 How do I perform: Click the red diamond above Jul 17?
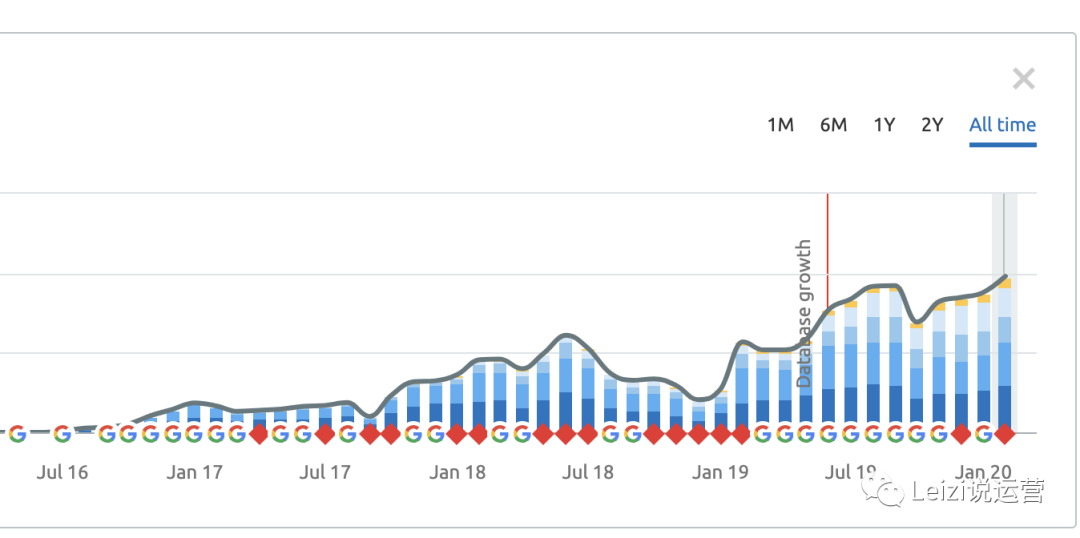[x=325, y=434]
